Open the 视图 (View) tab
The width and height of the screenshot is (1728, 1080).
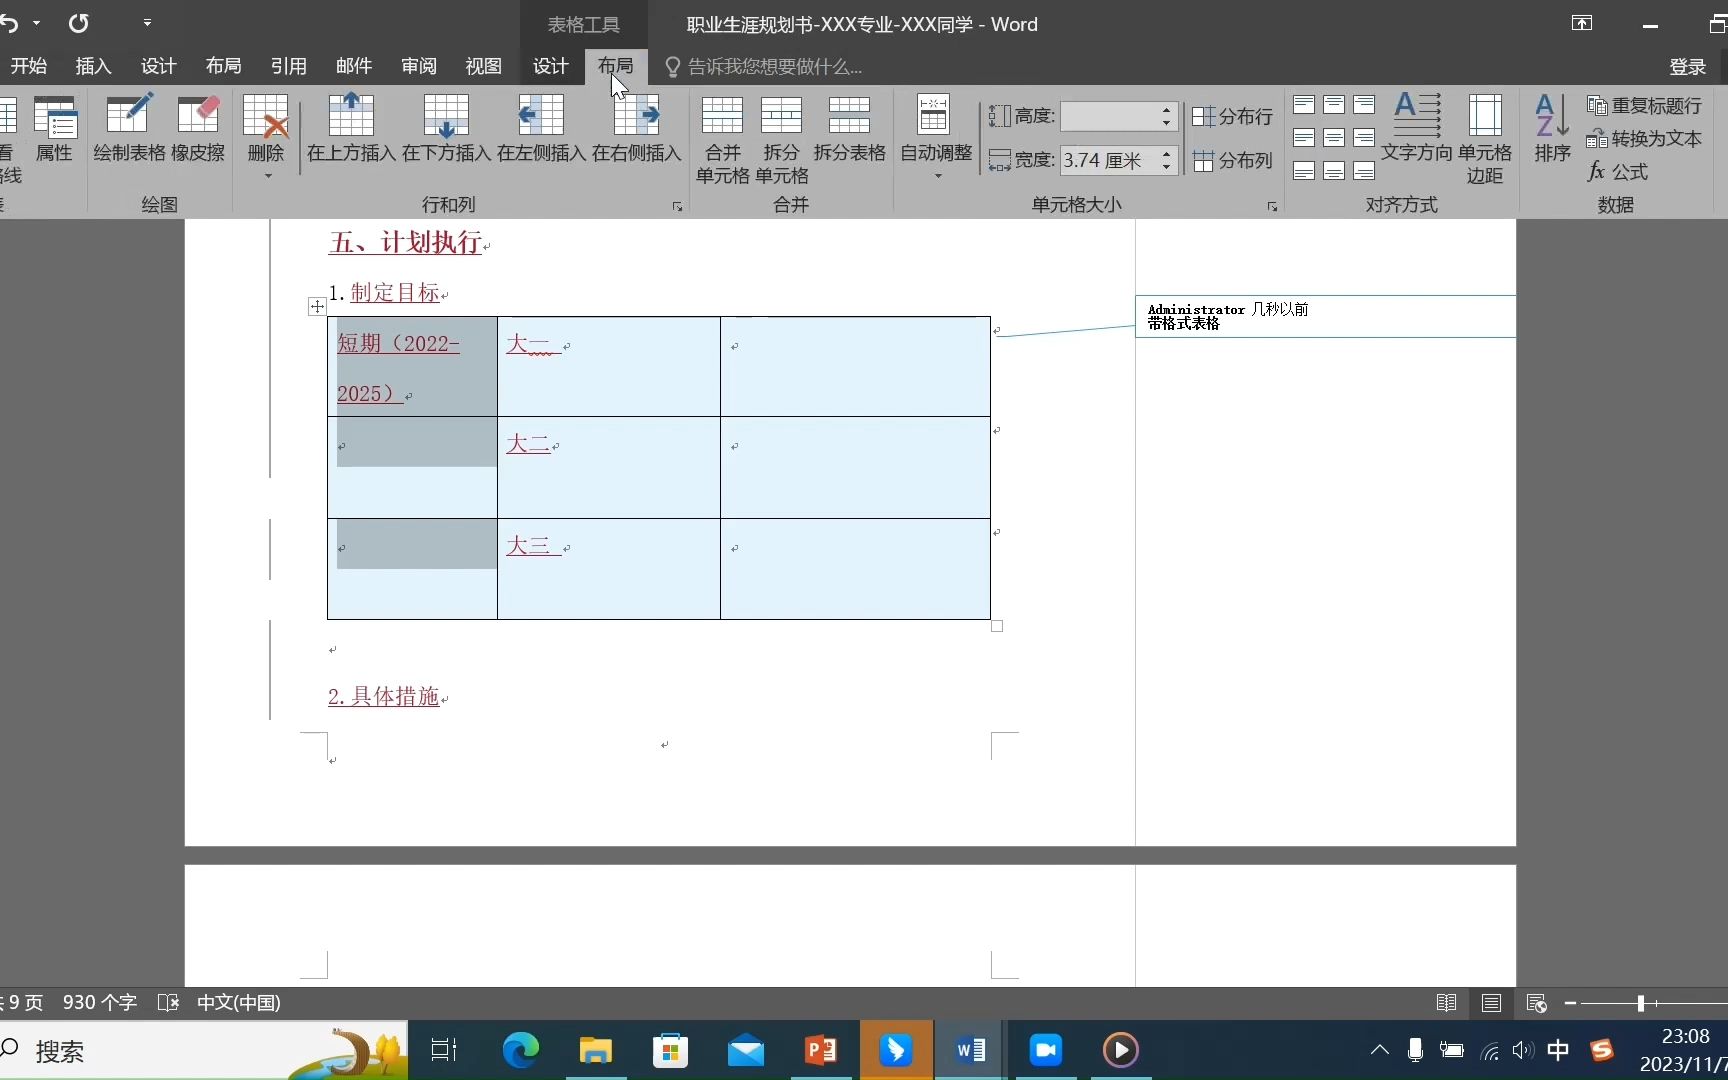coord(484,66)
